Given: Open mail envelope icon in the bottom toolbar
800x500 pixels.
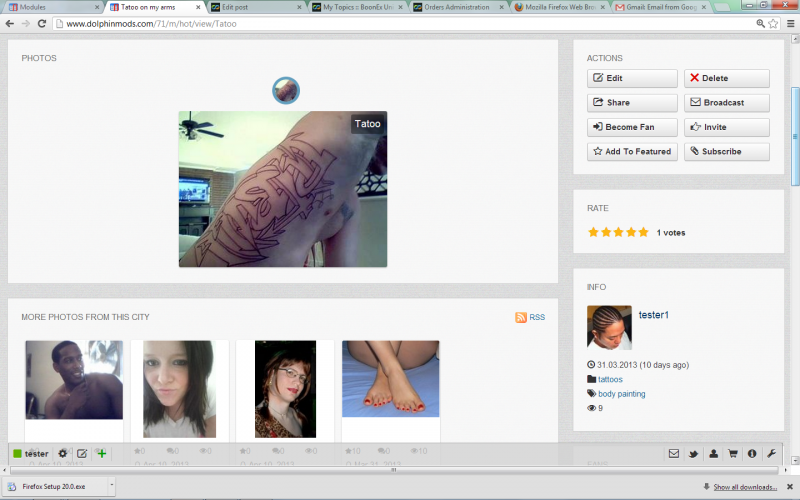Looking at the screenshot, I should pyautogui.click(x=673, y=453).
